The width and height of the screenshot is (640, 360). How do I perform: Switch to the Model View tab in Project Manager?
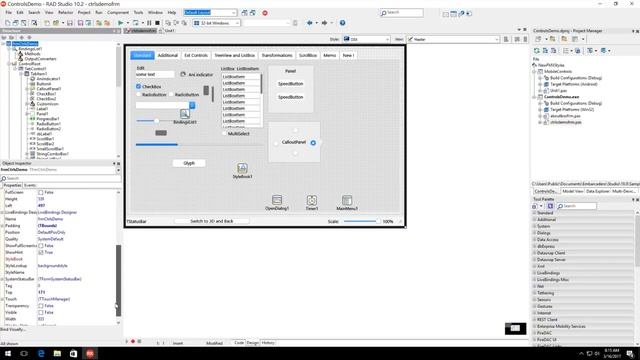(x=573, y=191)
